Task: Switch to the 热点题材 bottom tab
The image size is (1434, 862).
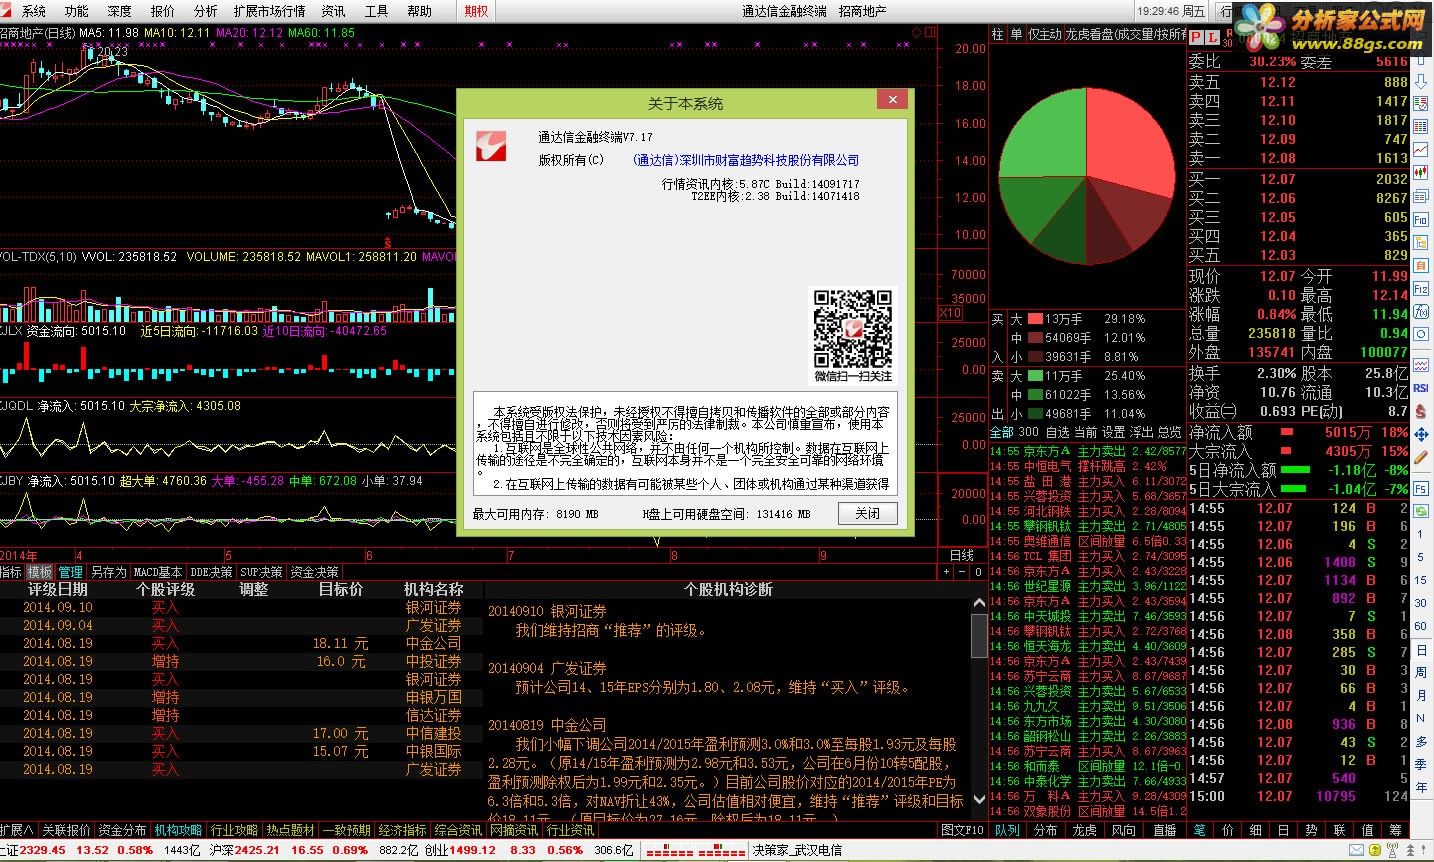Action: tap(290, 830)
